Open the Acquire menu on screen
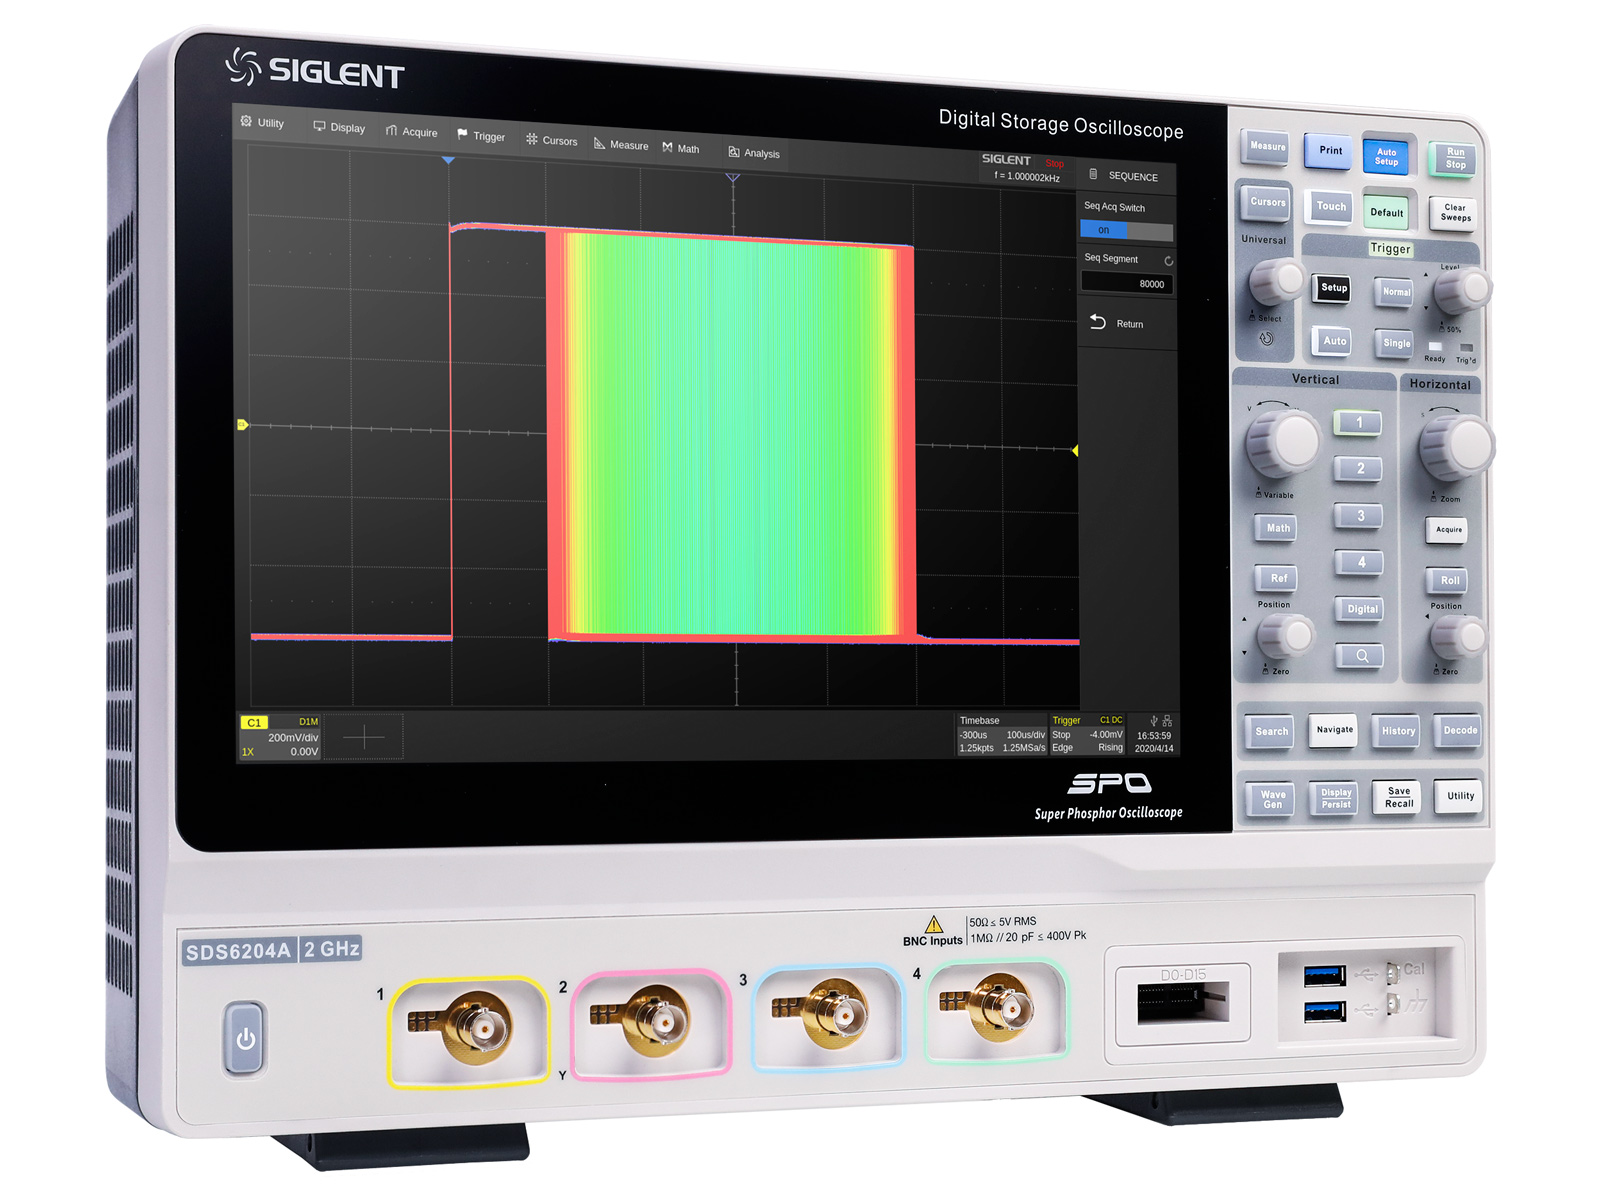 (x=412, y=131)
